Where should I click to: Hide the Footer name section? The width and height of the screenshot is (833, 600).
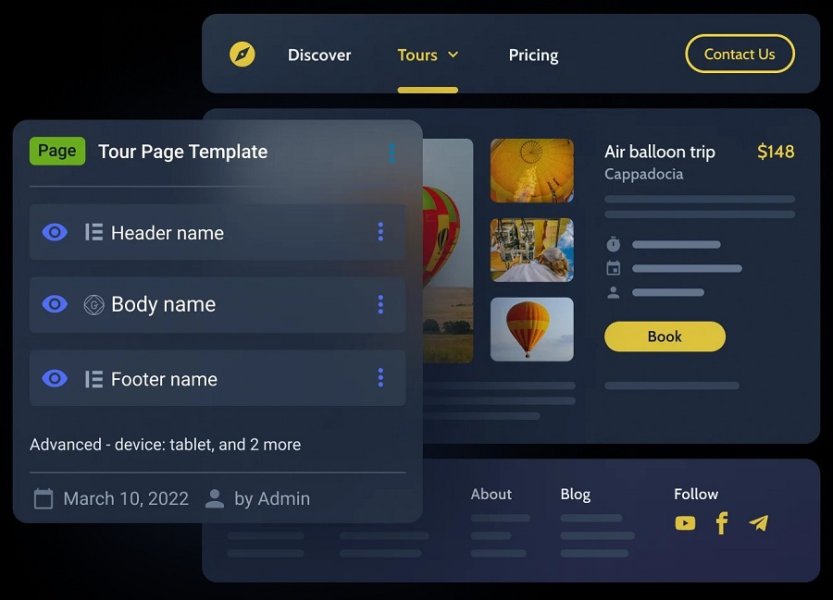click(54, 378)
